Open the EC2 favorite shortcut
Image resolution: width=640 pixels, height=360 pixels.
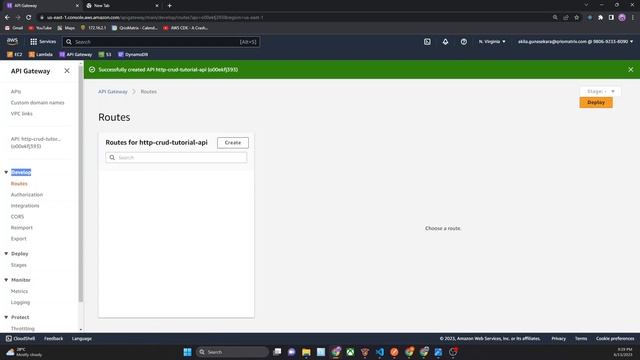click(x=15, y=54)
